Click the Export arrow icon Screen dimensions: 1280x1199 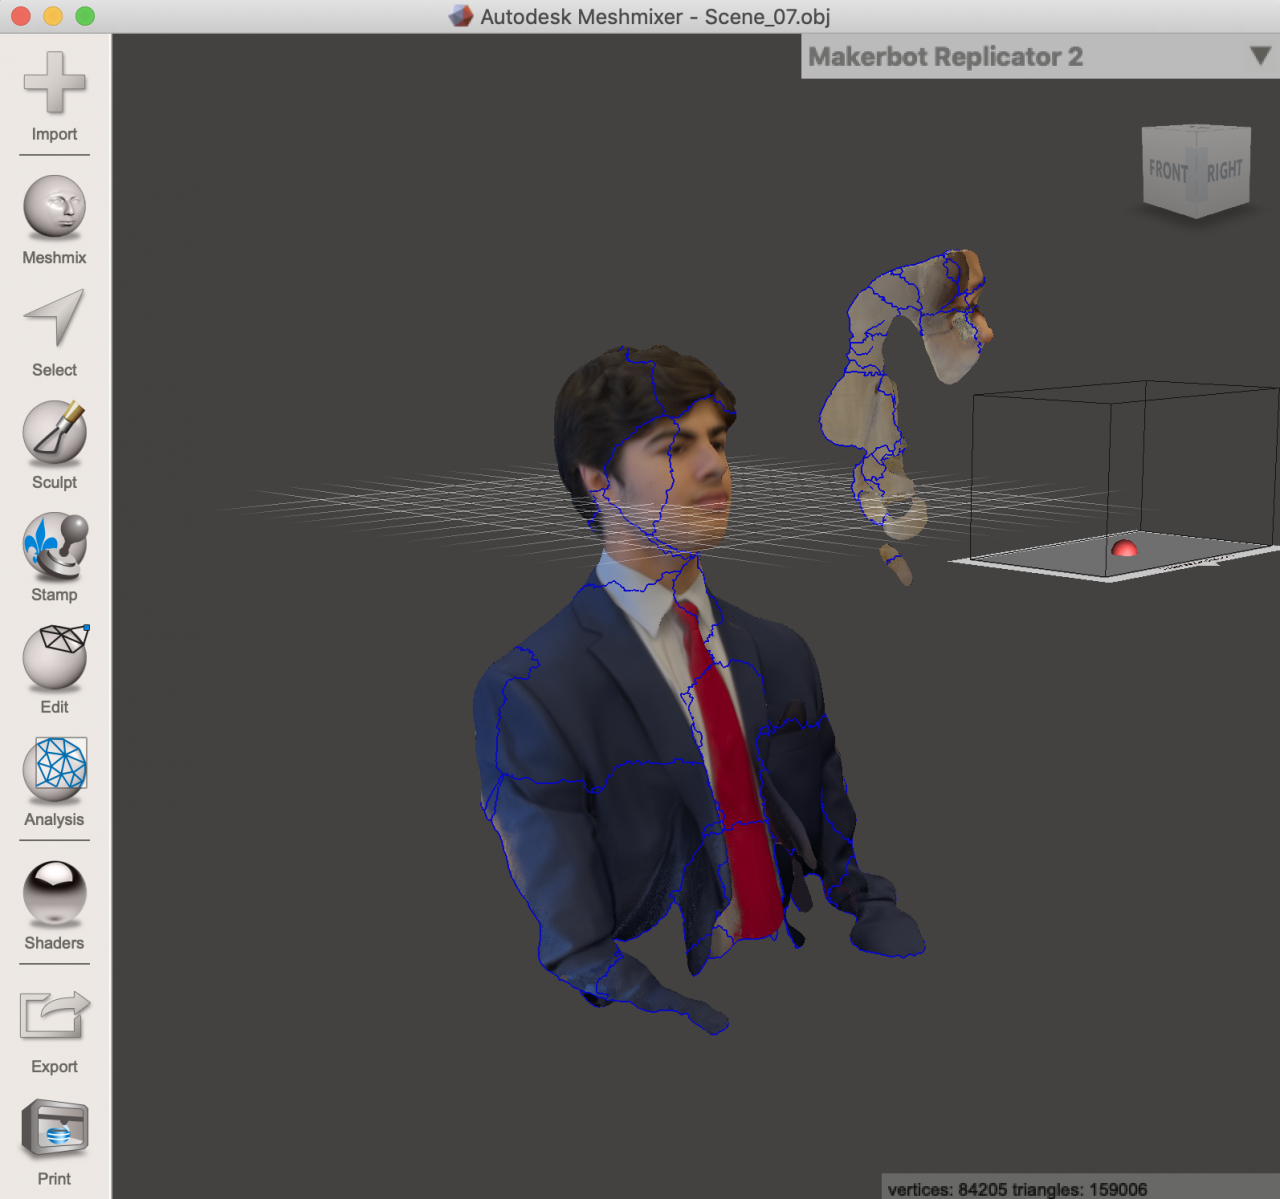(54, 1016)
